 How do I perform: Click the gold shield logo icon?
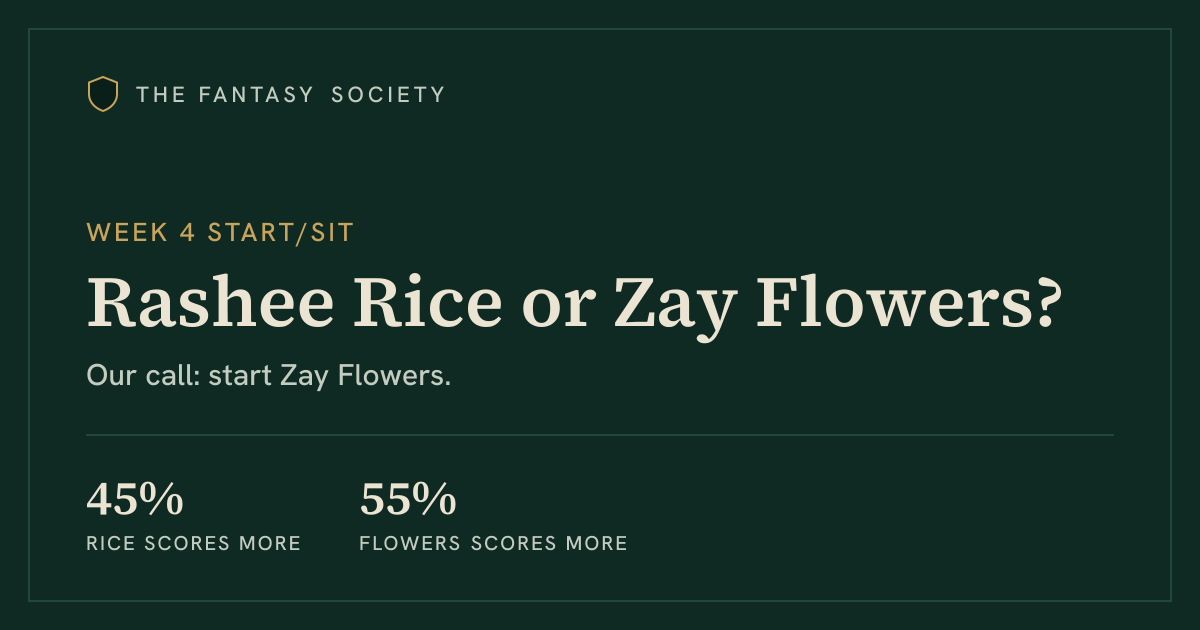click(x=103, y=94)
